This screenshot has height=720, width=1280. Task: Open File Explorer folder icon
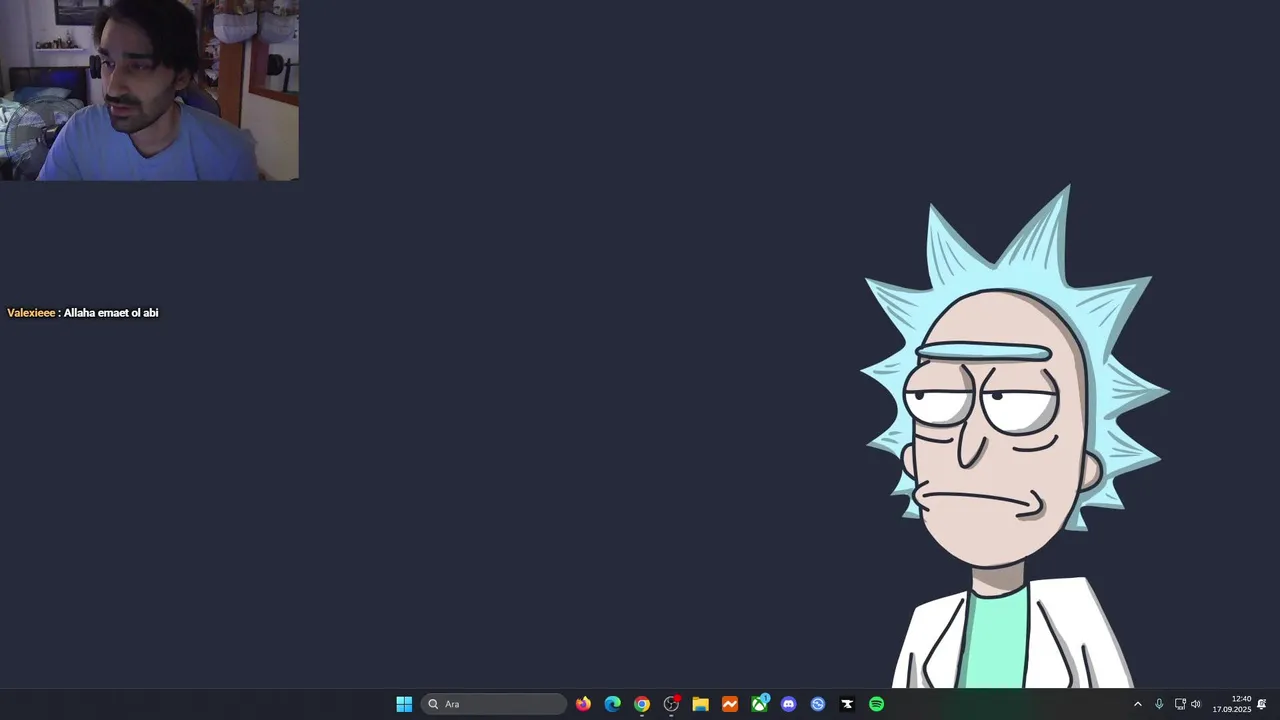point(701,704)
